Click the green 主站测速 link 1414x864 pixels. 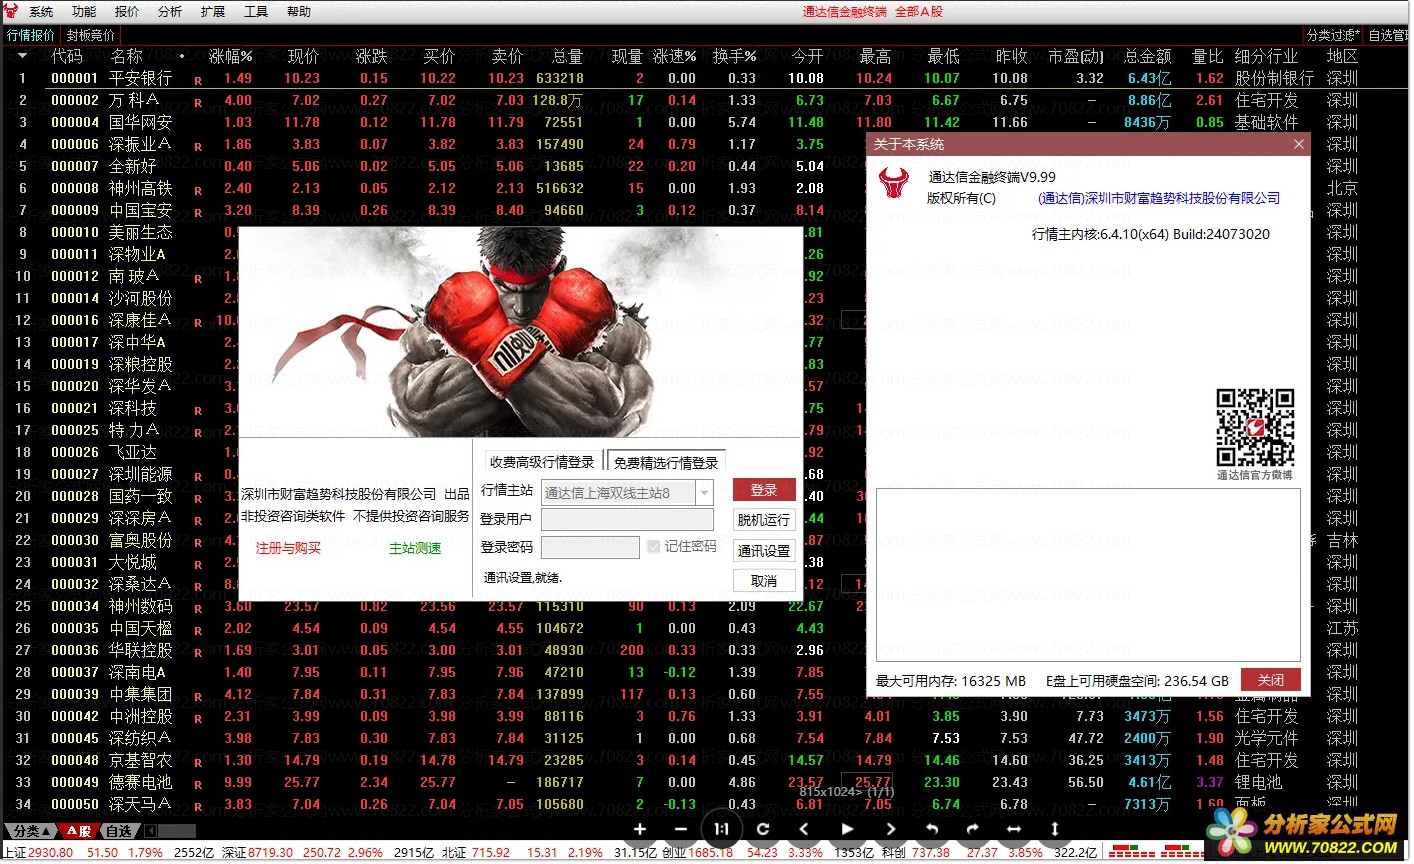click(415, 548)
